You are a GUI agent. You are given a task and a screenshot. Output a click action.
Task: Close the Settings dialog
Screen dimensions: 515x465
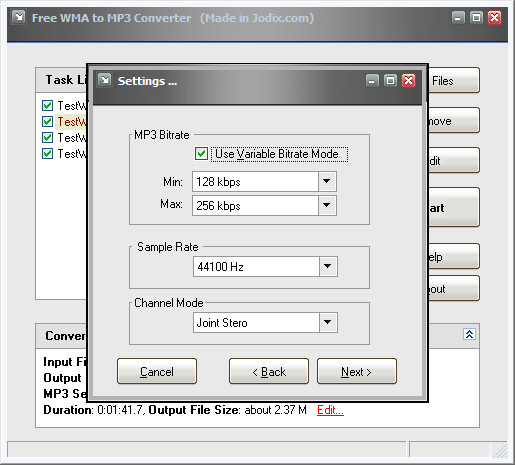click(408, 80)
